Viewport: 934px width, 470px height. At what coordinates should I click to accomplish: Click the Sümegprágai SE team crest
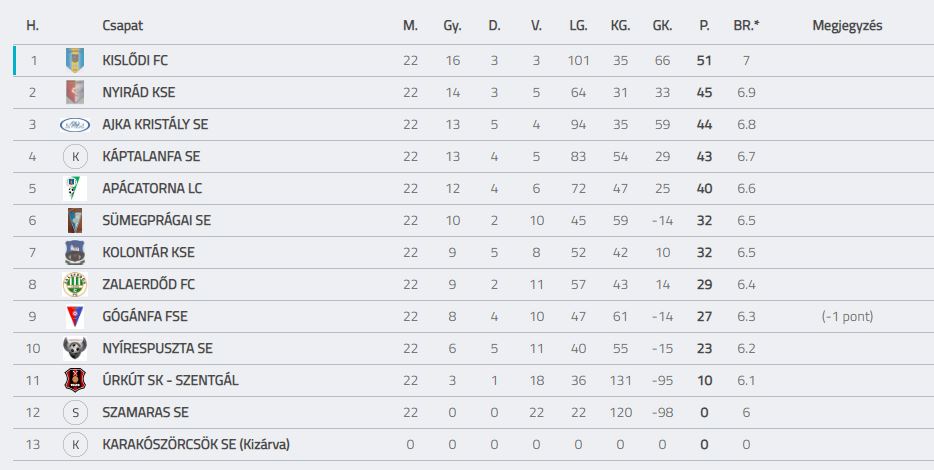coord(75,220)
